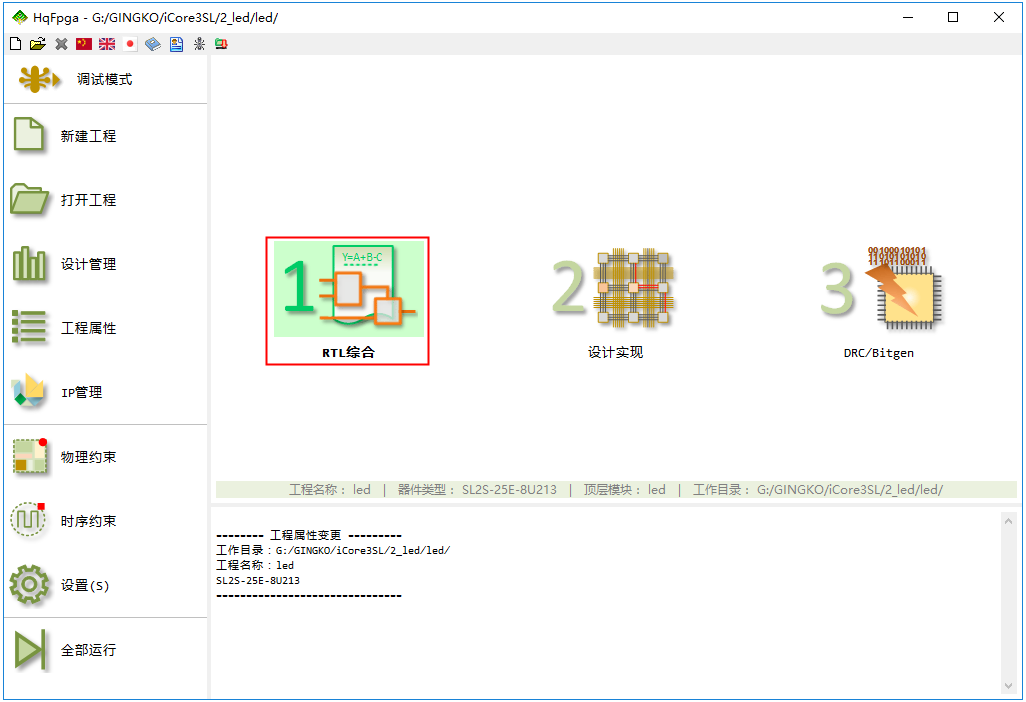Switch language with the UK flag icon
This screenshot has width=1026, height=702.
point(107,44)
